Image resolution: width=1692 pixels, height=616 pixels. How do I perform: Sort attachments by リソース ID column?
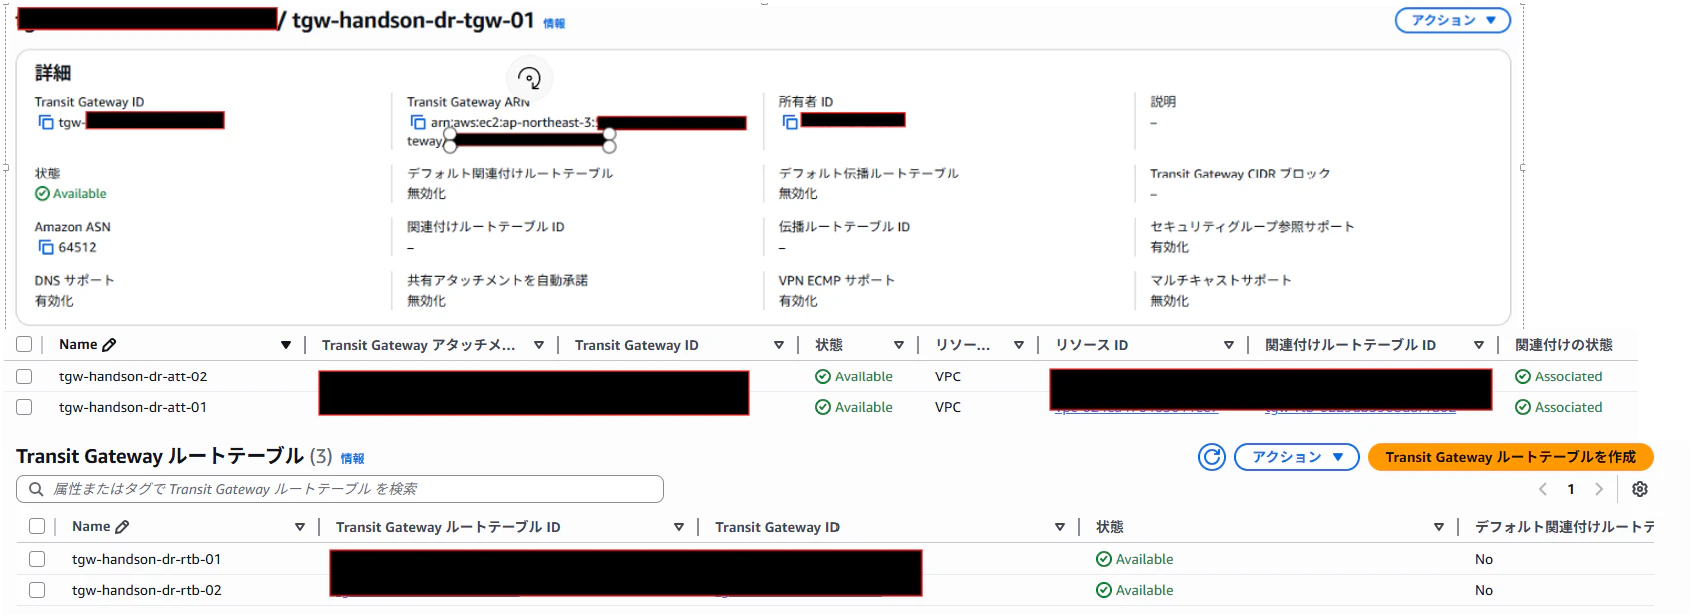(1229, 345)
